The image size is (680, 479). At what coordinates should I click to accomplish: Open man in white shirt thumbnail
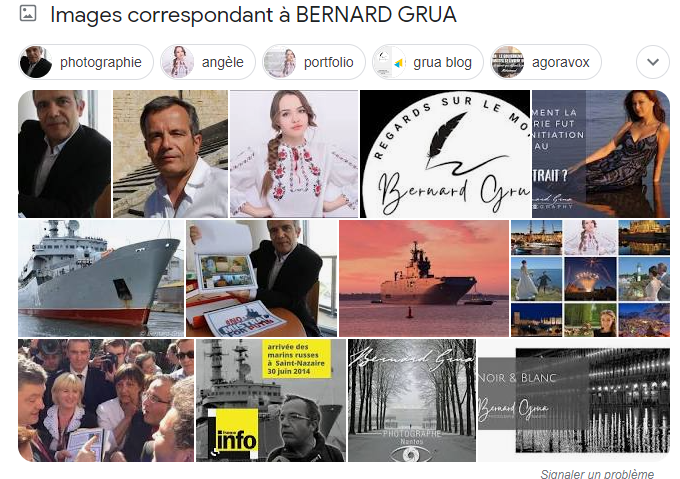click(170, 154)
